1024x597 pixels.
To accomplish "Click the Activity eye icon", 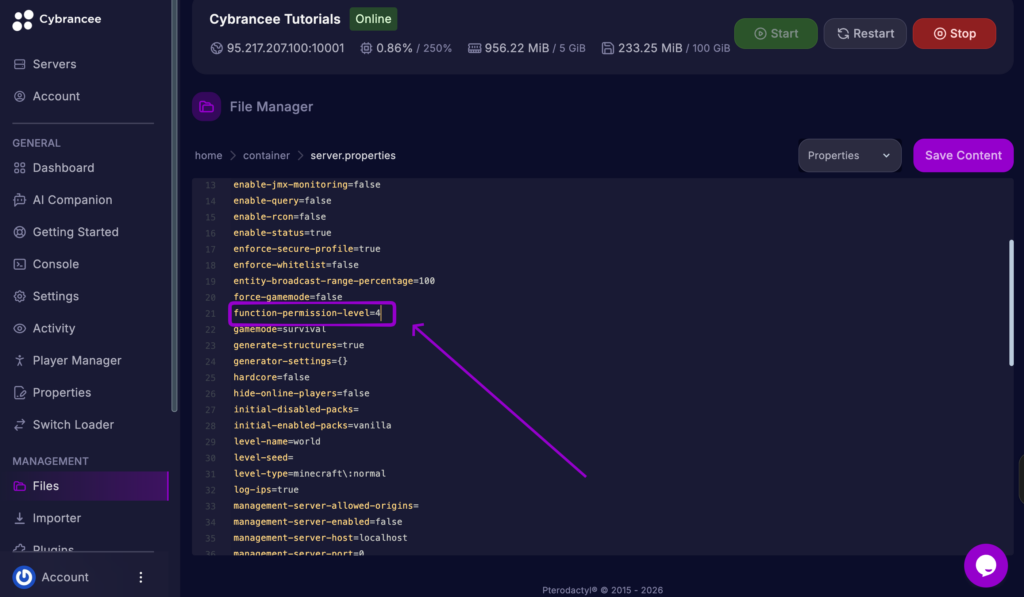I will [20, 328].
